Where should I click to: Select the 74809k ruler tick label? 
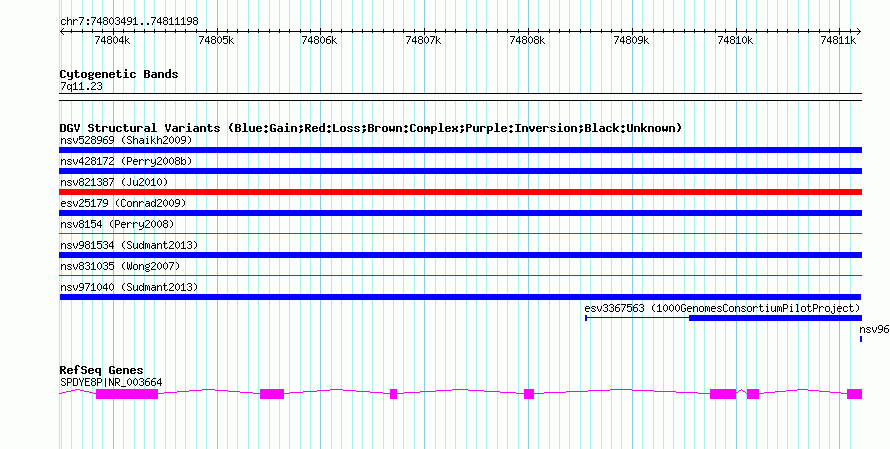click(x=631, y=41)
